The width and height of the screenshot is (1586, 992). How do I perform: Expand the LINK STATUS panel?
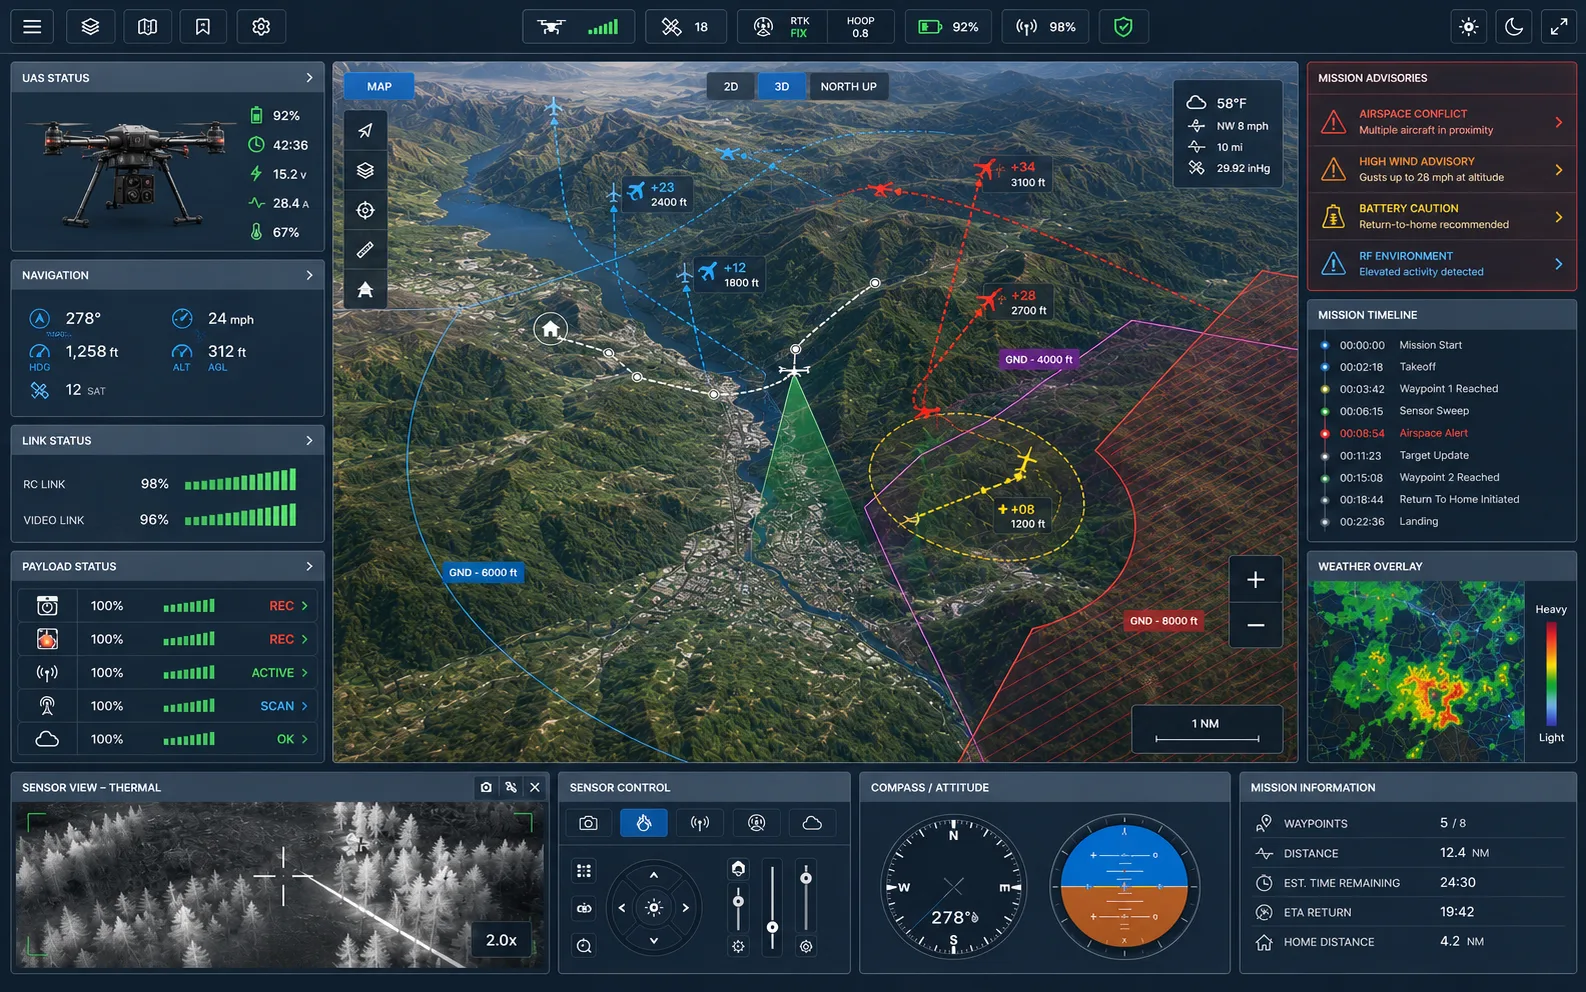click(x=309, y=440)
